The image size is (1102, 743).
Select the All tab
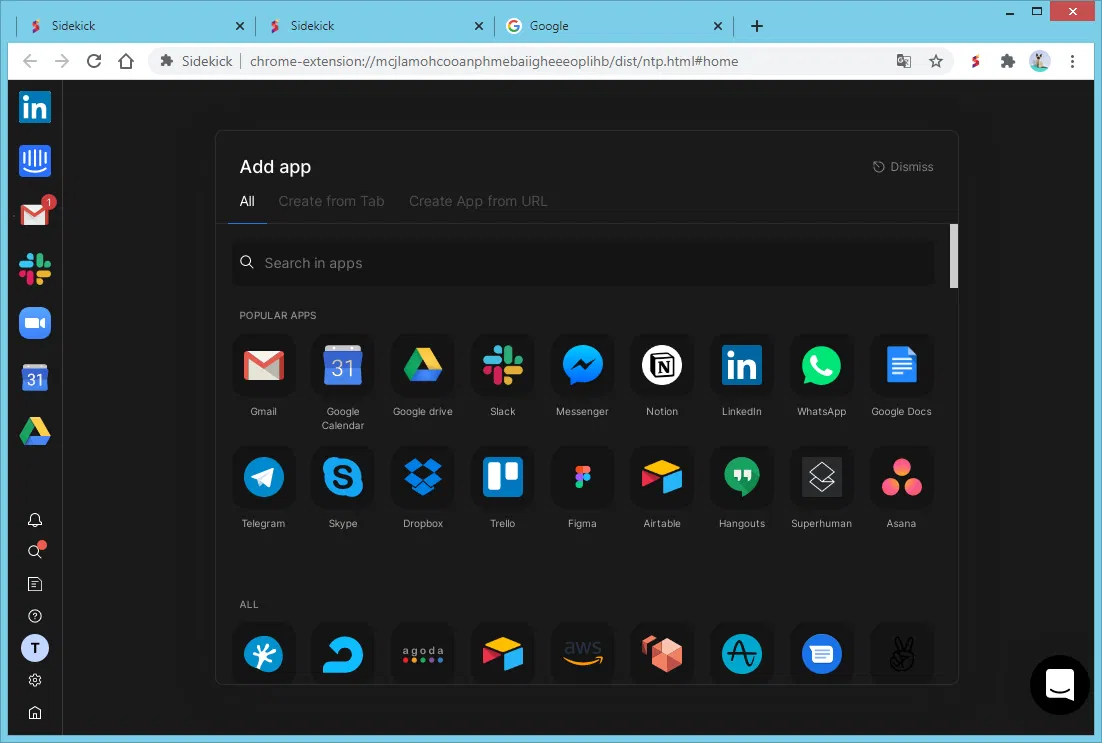point(247,201)
